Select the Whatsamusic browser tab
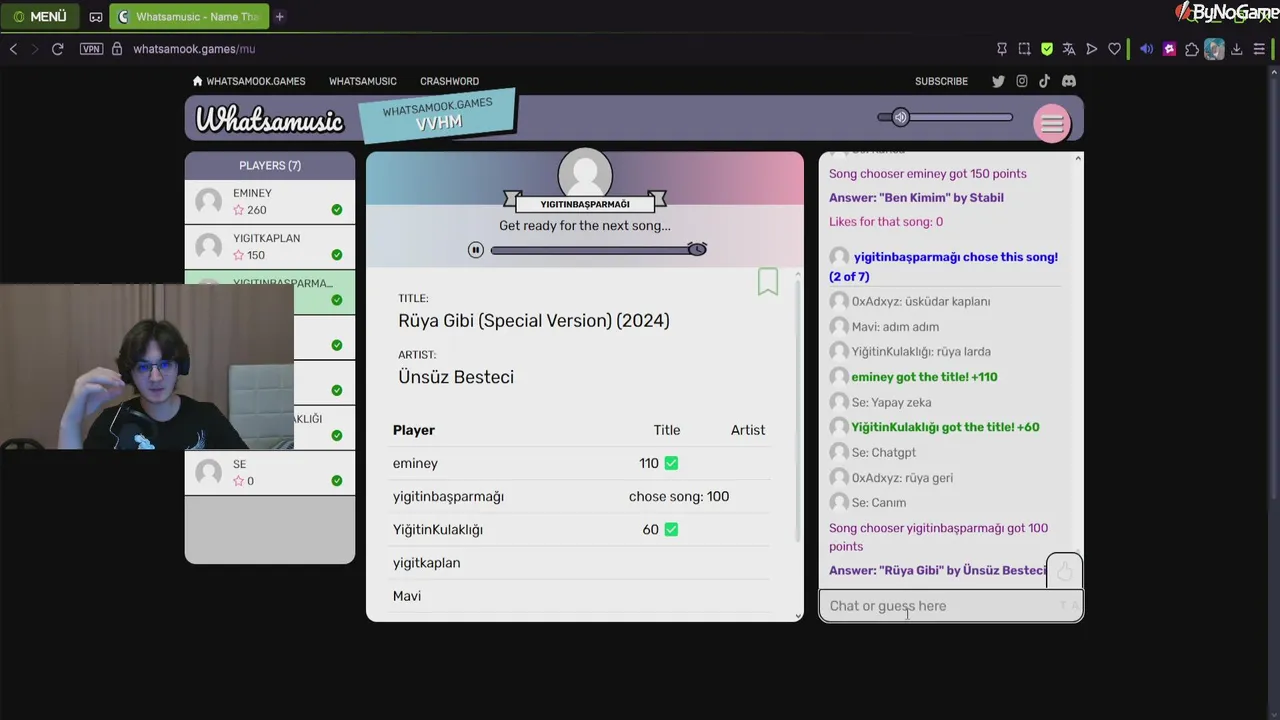Image resolution: width=1280 pixels, height=720 pixels. point(190,17)
